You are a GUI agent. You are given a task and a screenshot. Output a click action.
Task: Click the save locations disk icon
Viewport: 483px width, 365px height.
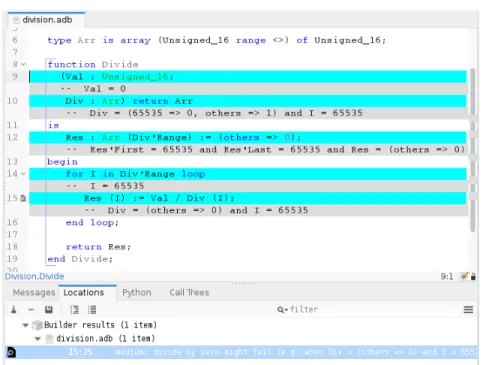49,310
